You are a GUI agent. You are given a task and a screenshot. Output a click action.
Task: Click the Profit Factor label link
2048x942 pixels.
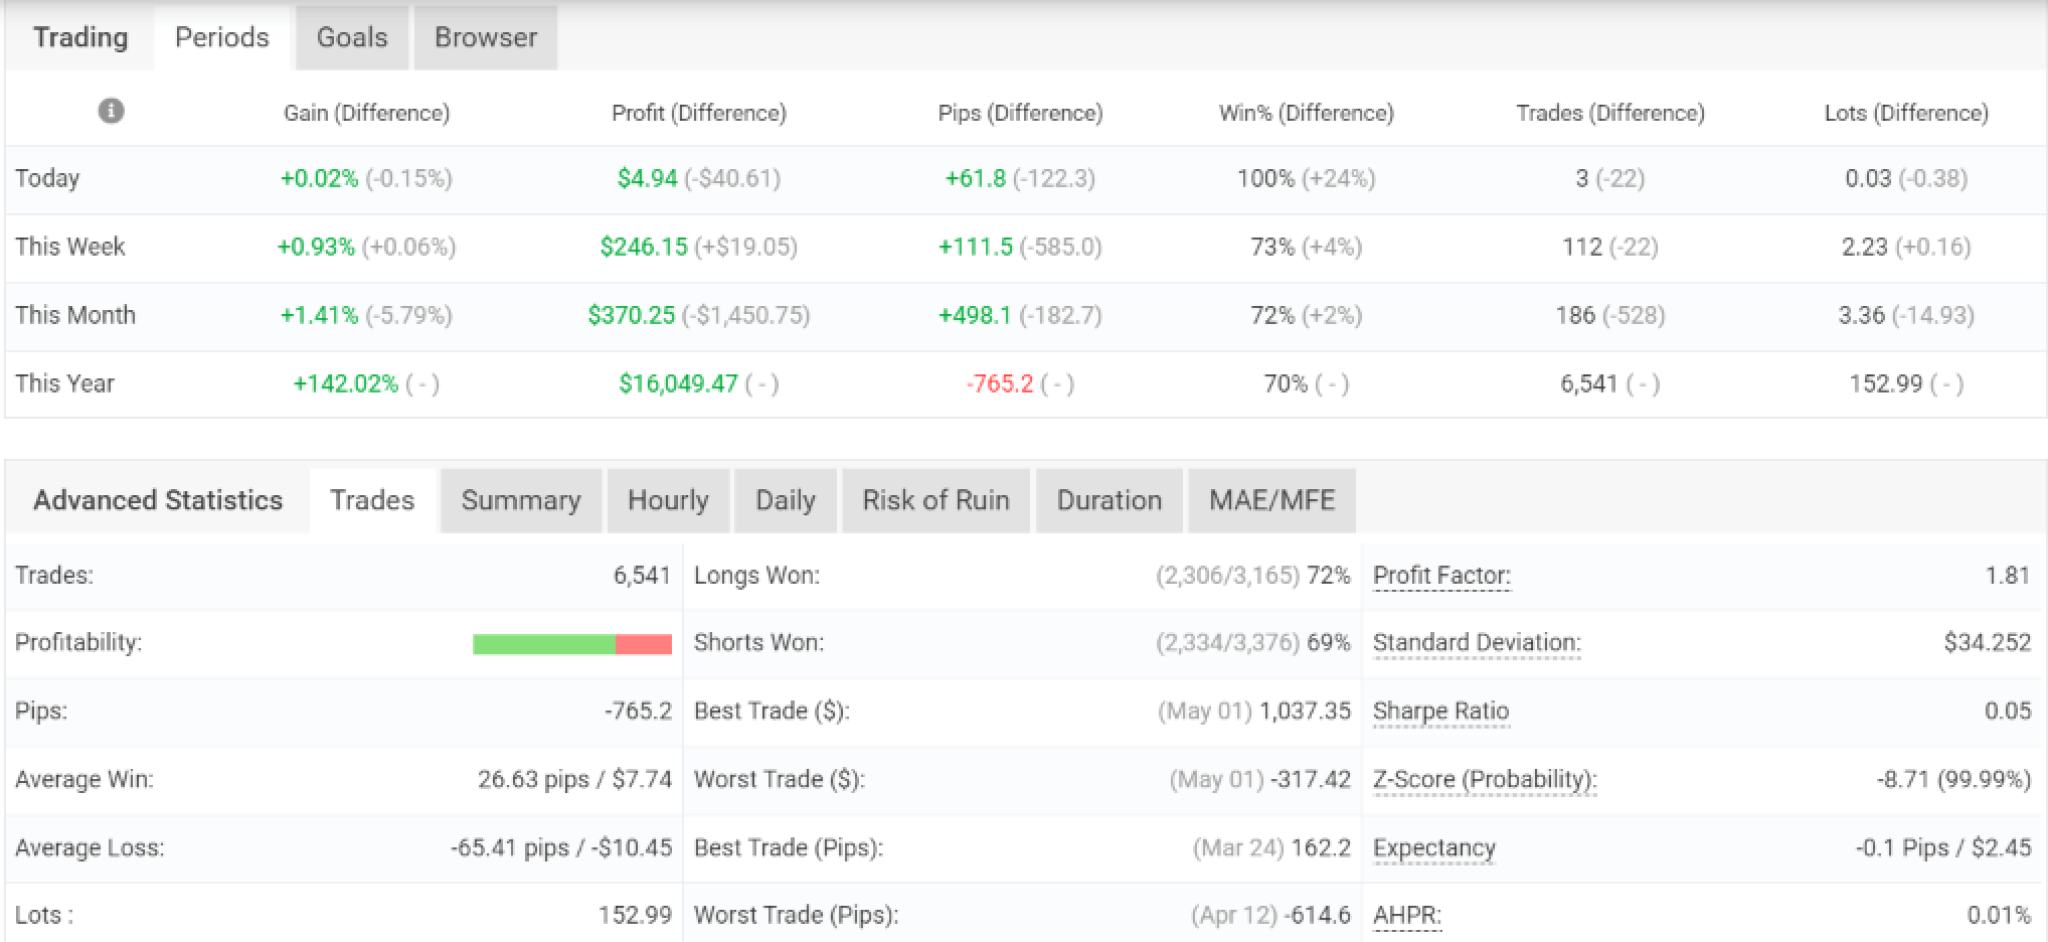tap(1441, 575)
